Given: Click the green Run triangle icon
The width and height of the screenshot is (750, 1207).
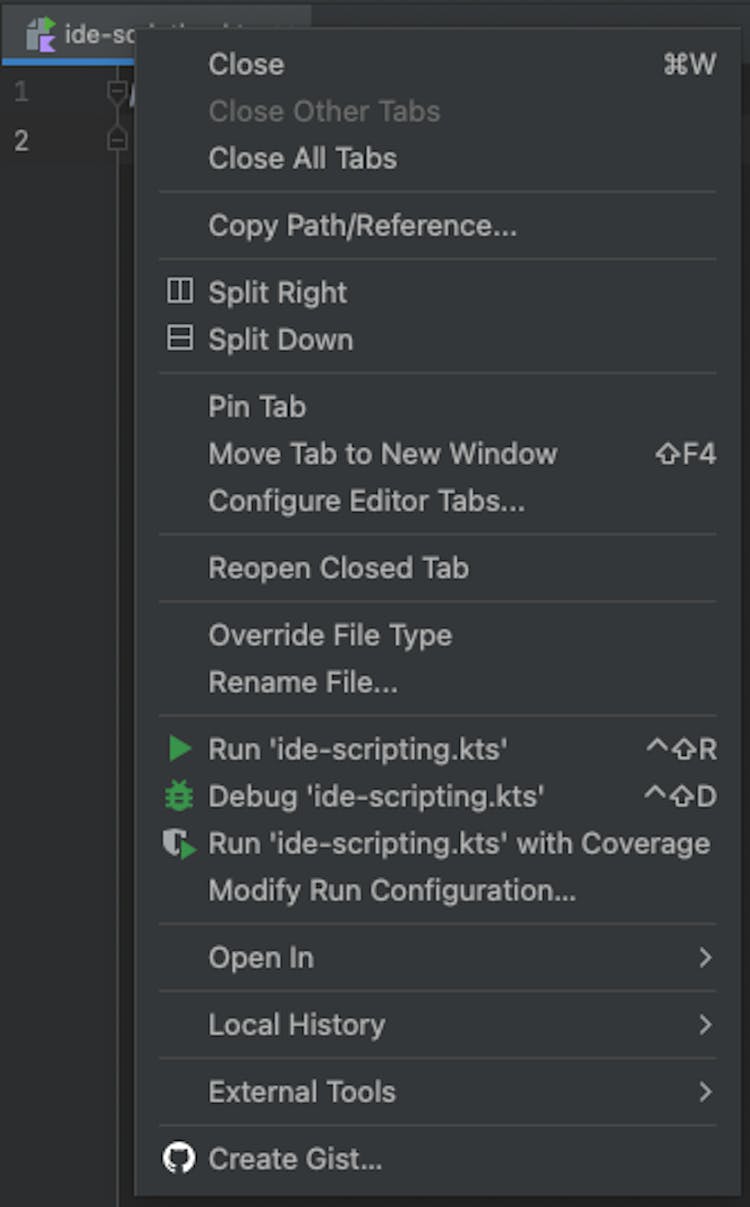Looking at the screenshot, I should [x=180, y=749].
